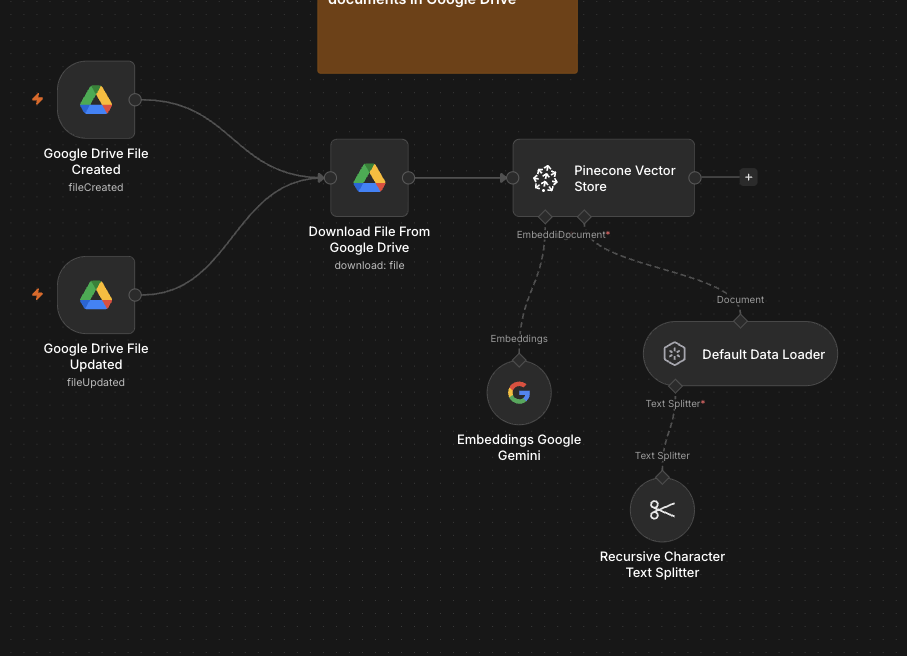This screenshot has width=907, height=656.
Task: Select the brown sticky note at top
Action: click(x=447, y=36)
